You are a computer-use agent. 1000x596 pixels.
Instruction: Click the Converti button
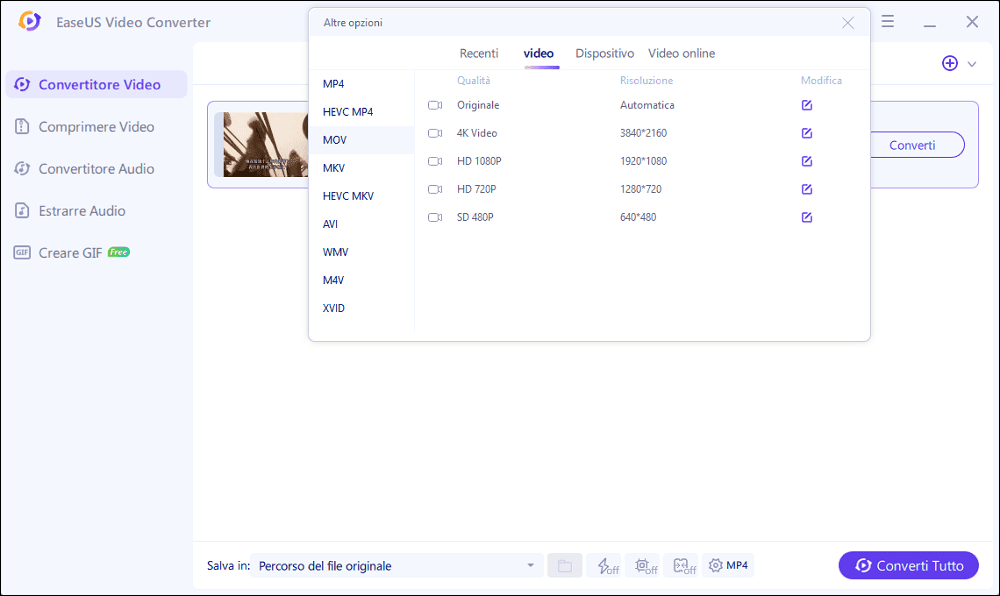[x=917, y=145]
